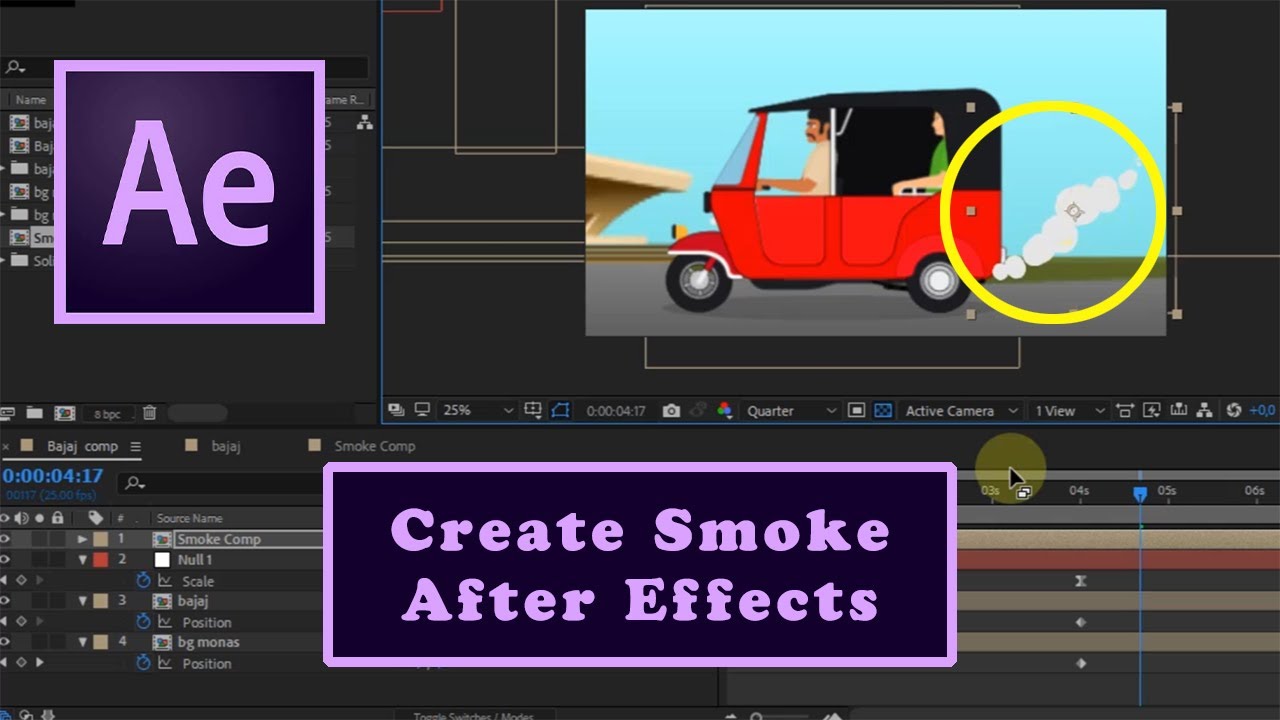Open Show Channel color management icon

pos(723,410)
